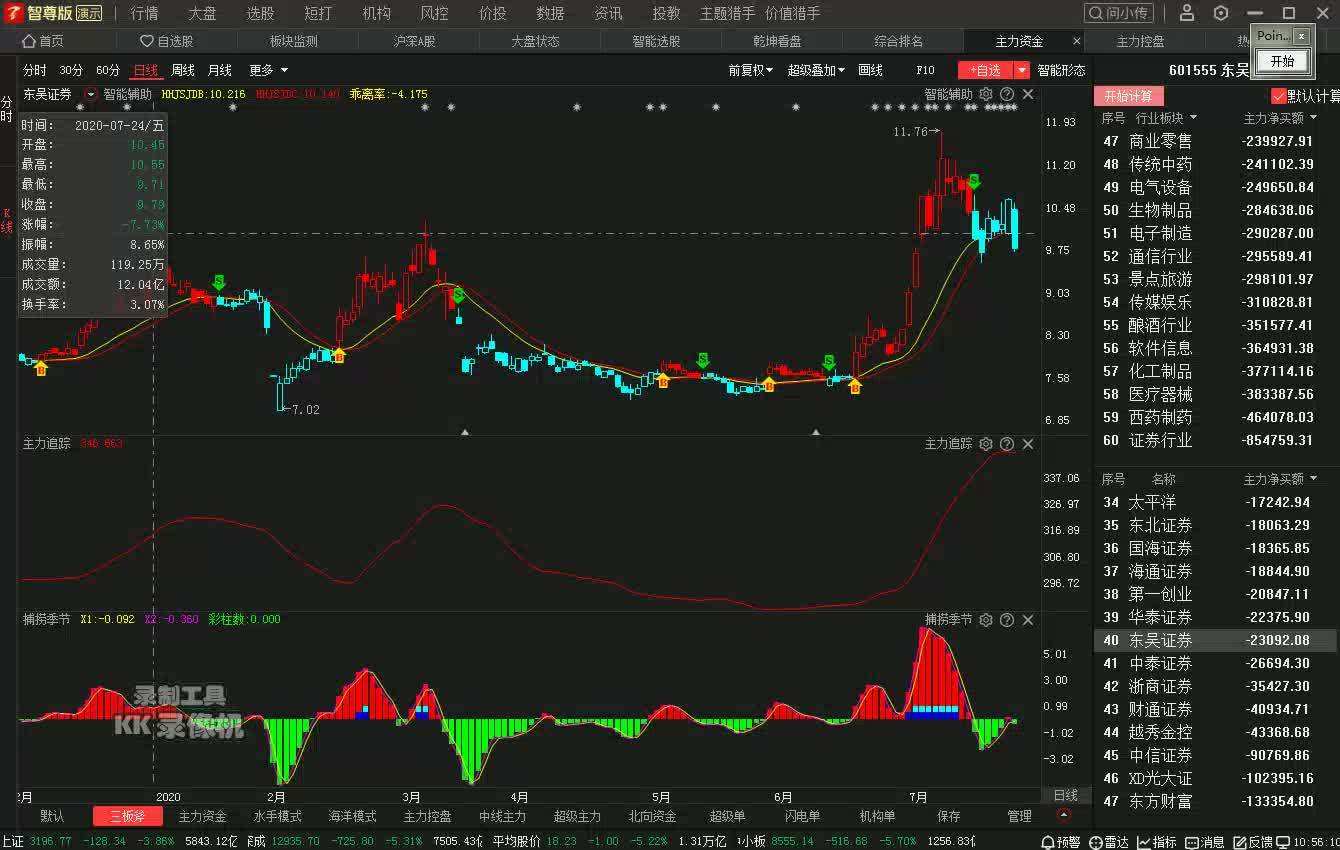Screen dimensions: 1340x850
Task: Switch chart period to 月线
Action: point(220,70)
